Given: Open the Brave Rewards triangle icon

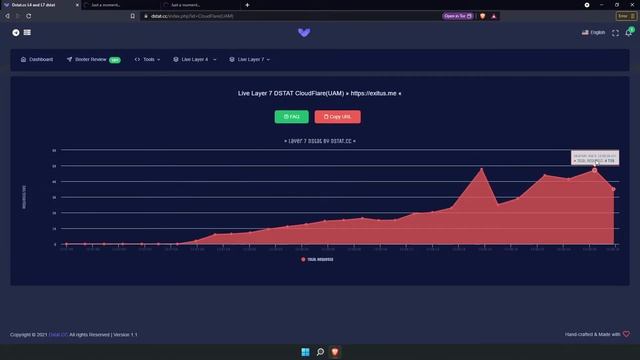Looking at the screenshot, I should point(493,16).
